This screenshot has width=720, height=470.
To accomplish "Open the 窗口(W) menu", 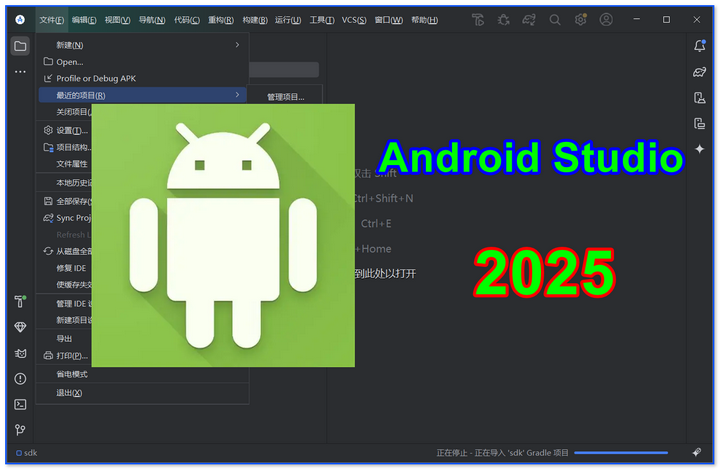I will click(388, 20).
